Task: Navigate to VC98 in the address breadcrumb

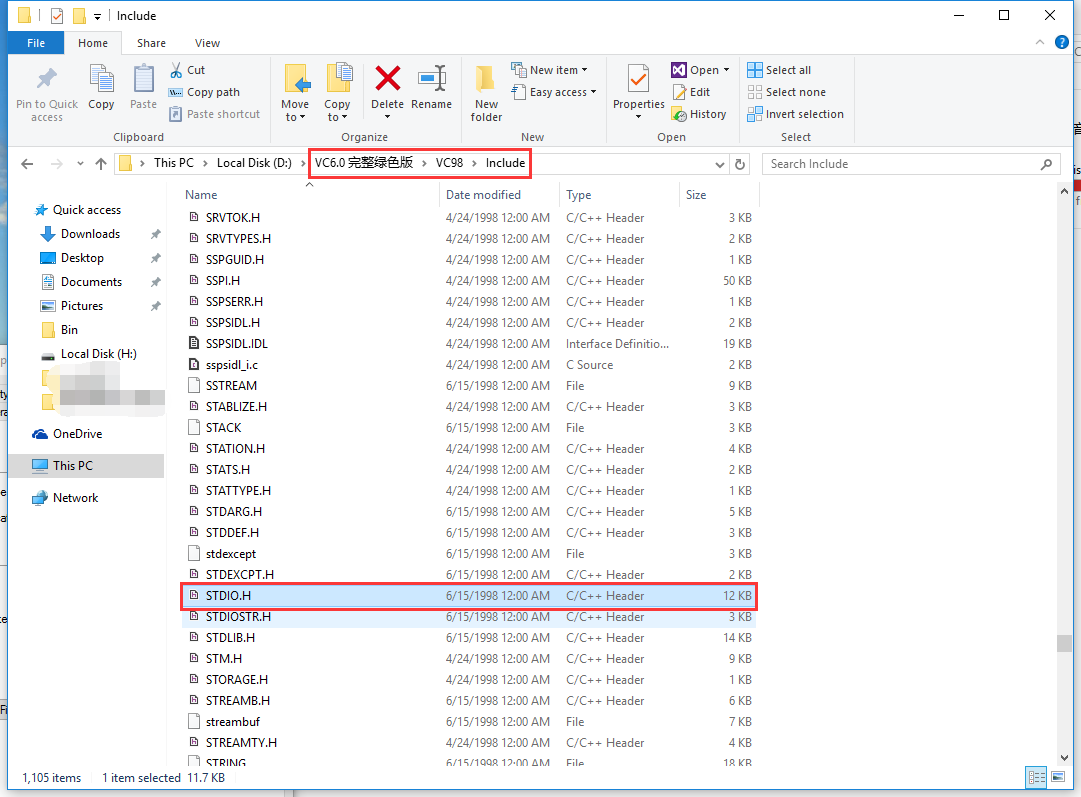Action: tap(450, 163)
